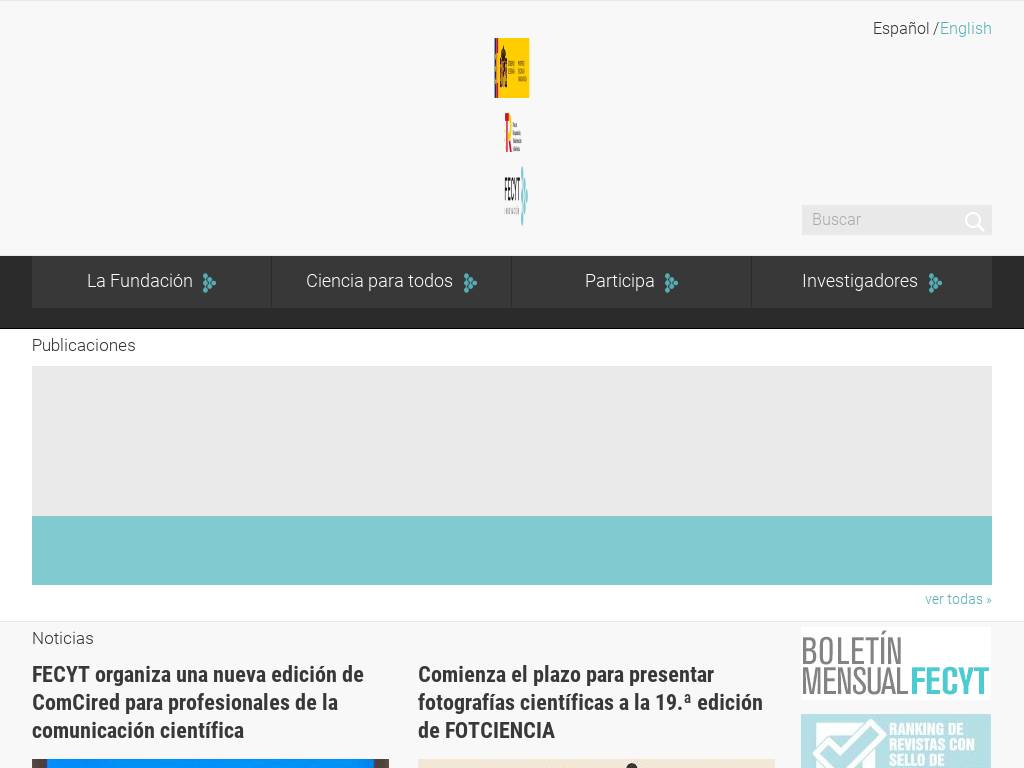Click the FECYT foundation logo

coord(515,196)
